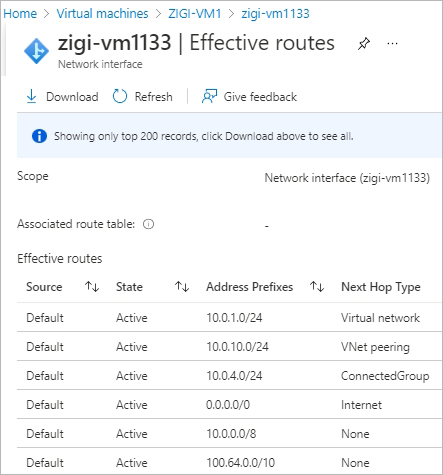Click the network interface resource icon
The height and width of the screenshot is (475, 443).
click(x=36, y=51)
